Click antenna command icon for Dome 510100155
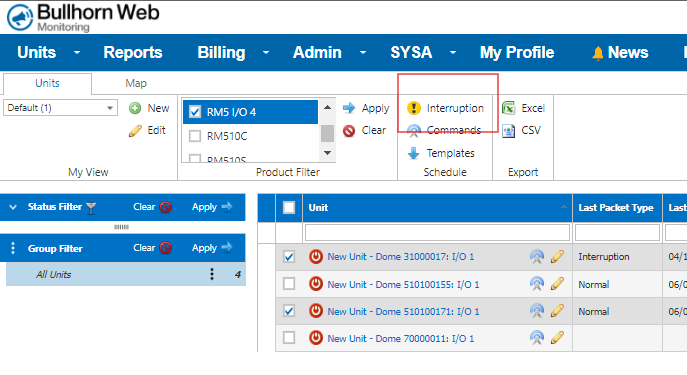The width and height of the screenshot is (687, 375). pos(537,284)
